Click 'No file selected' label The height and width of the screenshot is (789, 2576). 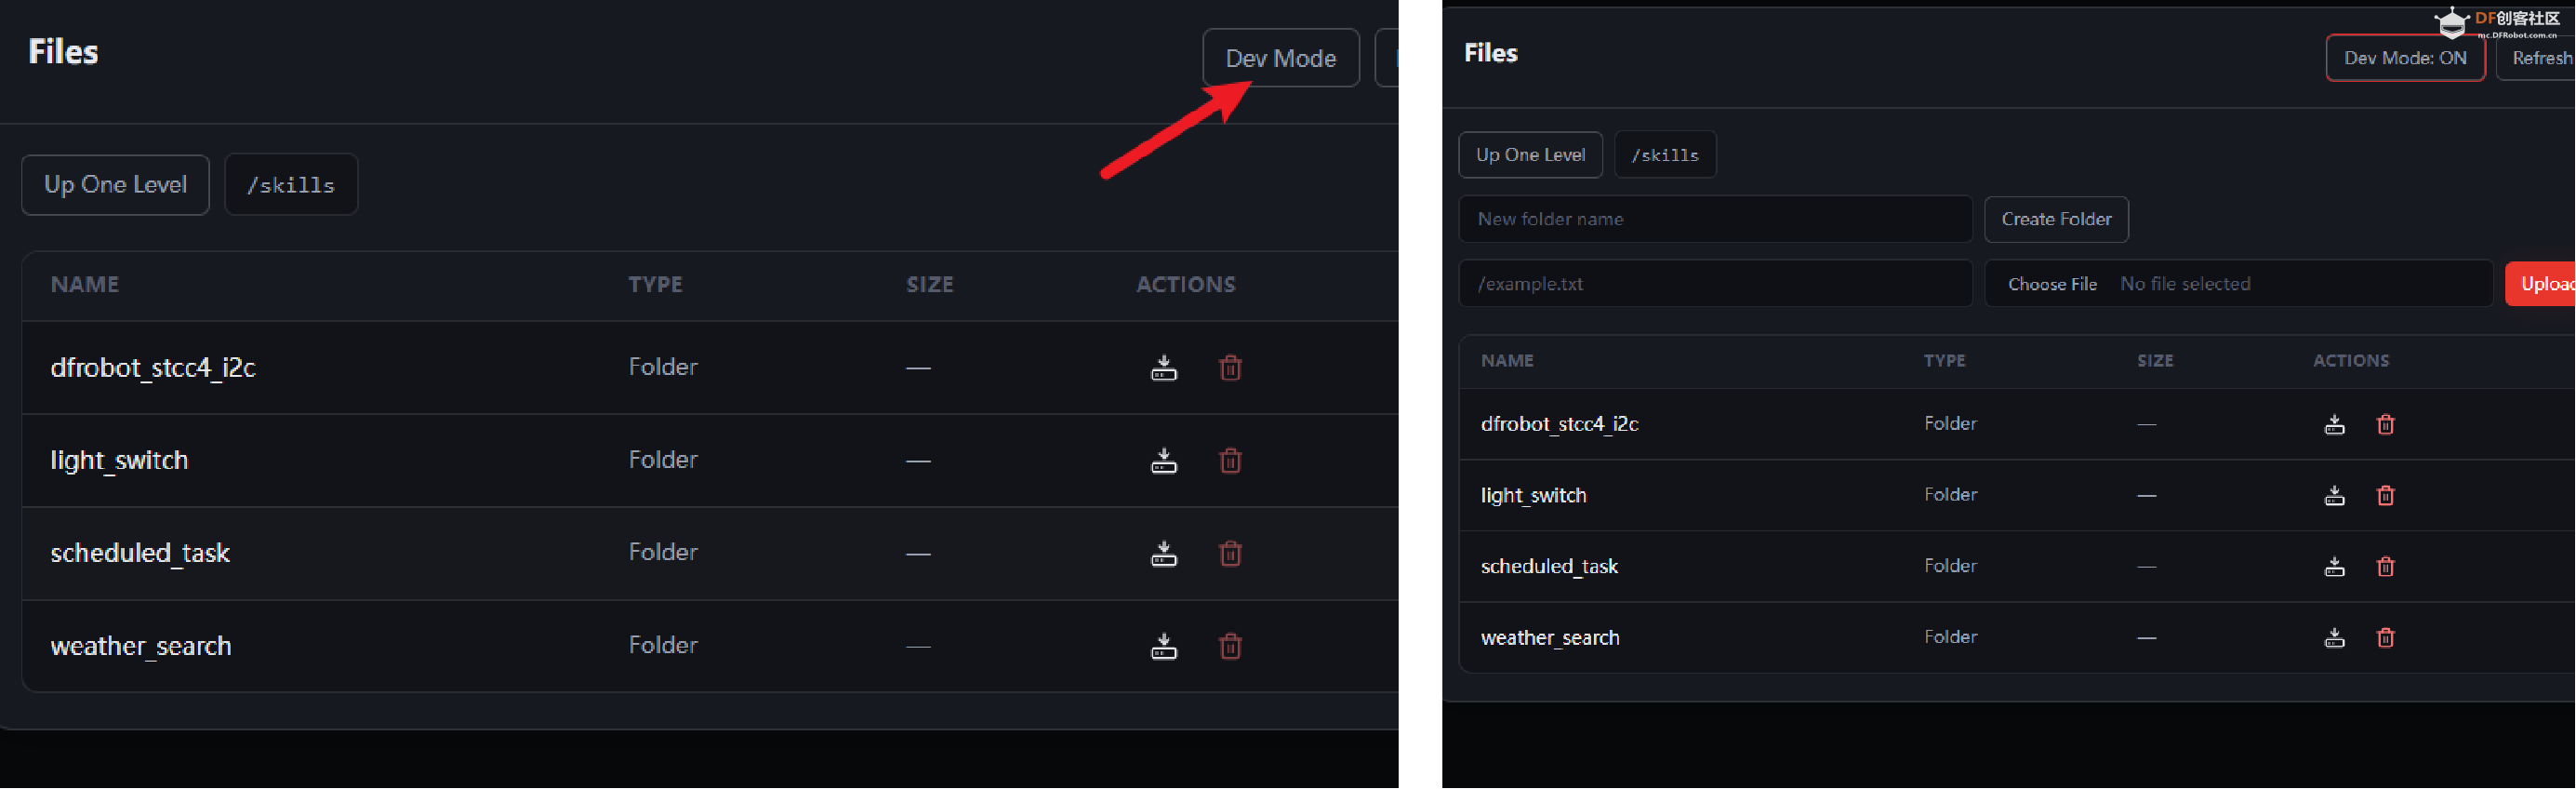click(x=2186, y=284)
